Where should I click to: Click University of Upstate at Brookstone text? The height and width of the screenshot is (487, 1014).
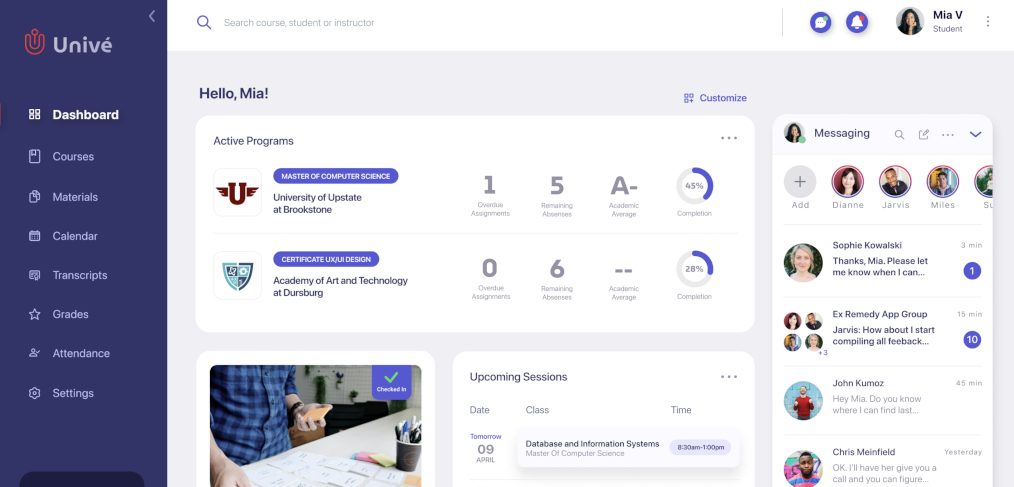point(317,204)
